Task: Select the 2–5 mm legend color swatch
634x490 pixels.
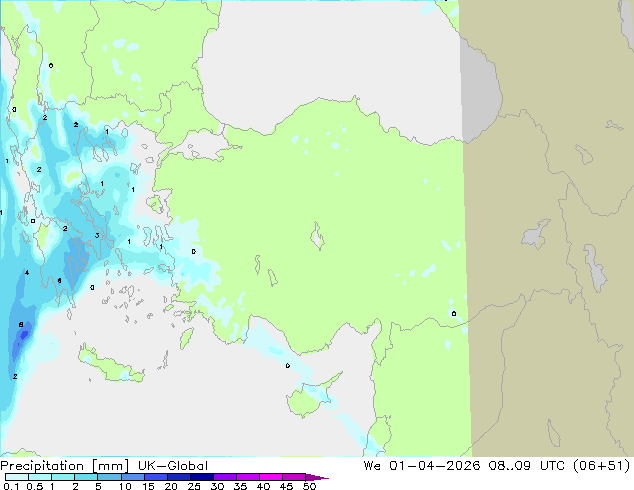Action: (x=86, y=477)
